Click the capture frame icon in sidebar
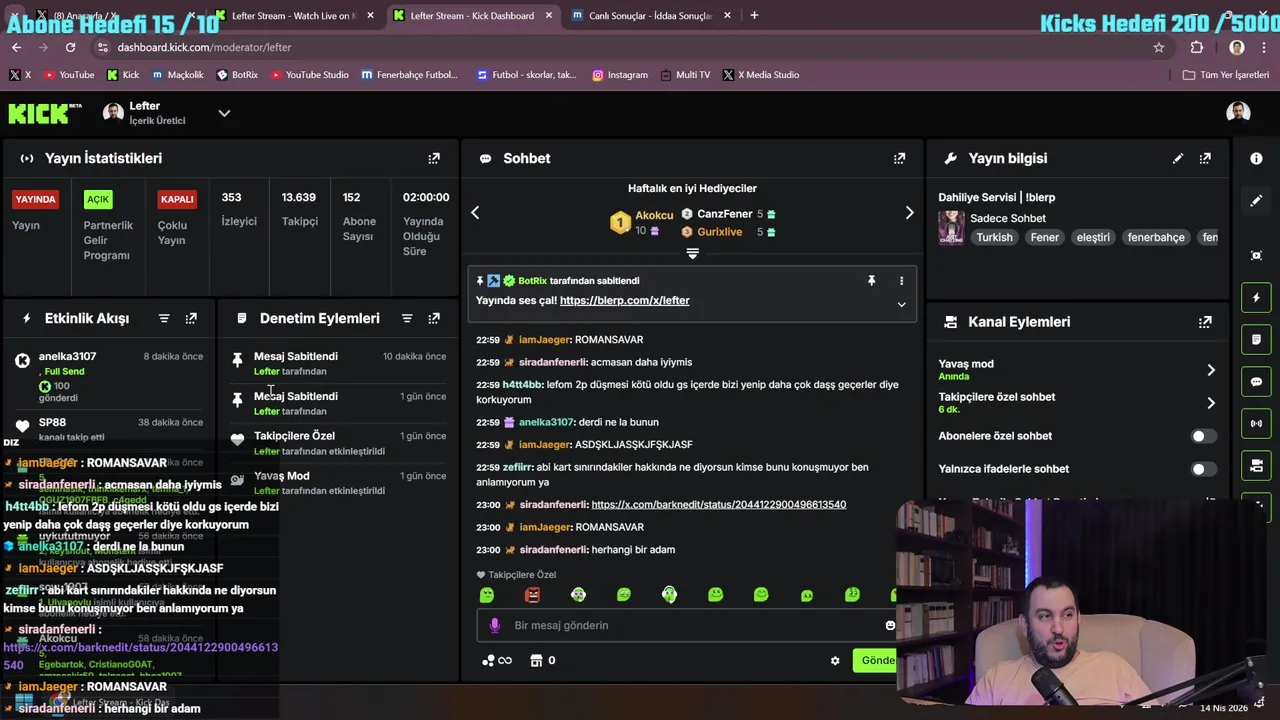The height and width of the screenshot is (720, 1280). pyautogui.click(x=1256, y=255)
